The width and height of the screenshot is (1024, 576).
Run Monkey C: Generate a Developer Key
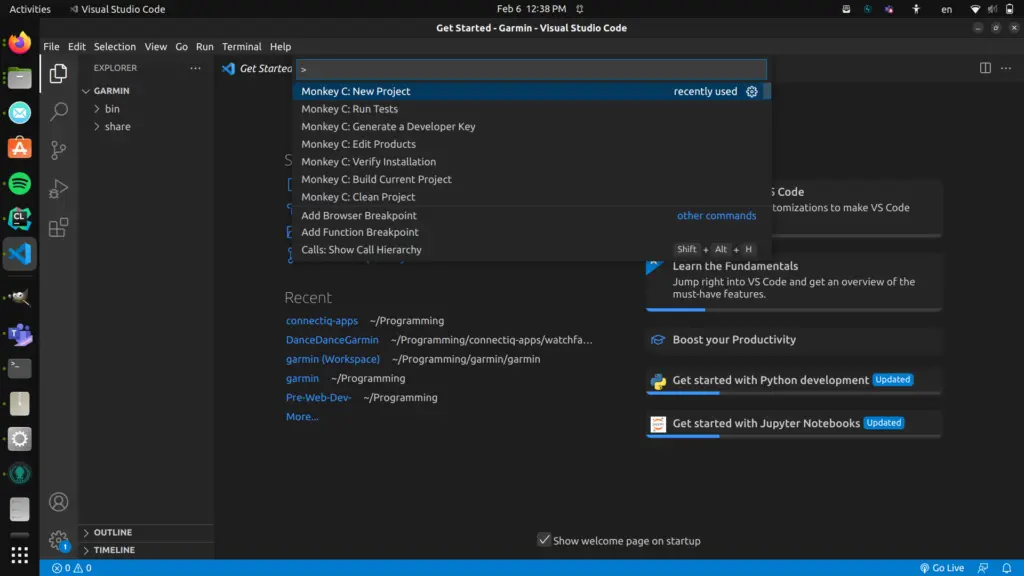point(532,127)
